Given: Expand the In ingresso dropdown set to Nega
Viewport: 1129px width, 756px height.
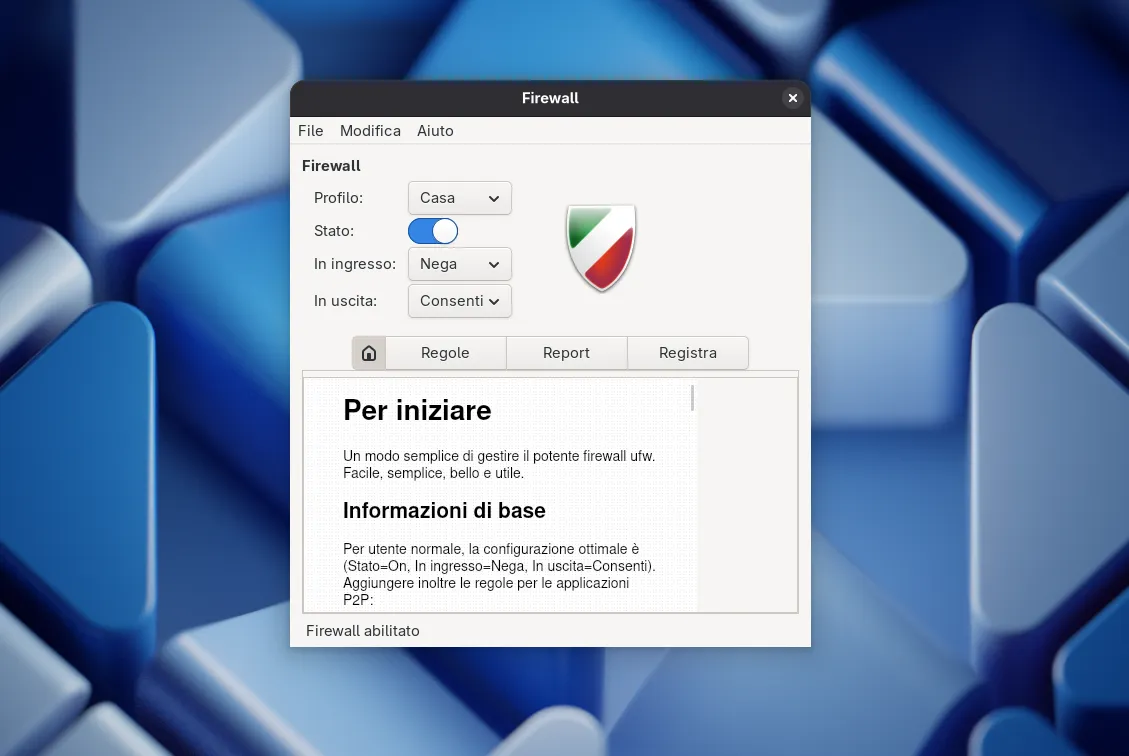Looking at the screenshot, I should pyautogui.click(x=459, y=264).
